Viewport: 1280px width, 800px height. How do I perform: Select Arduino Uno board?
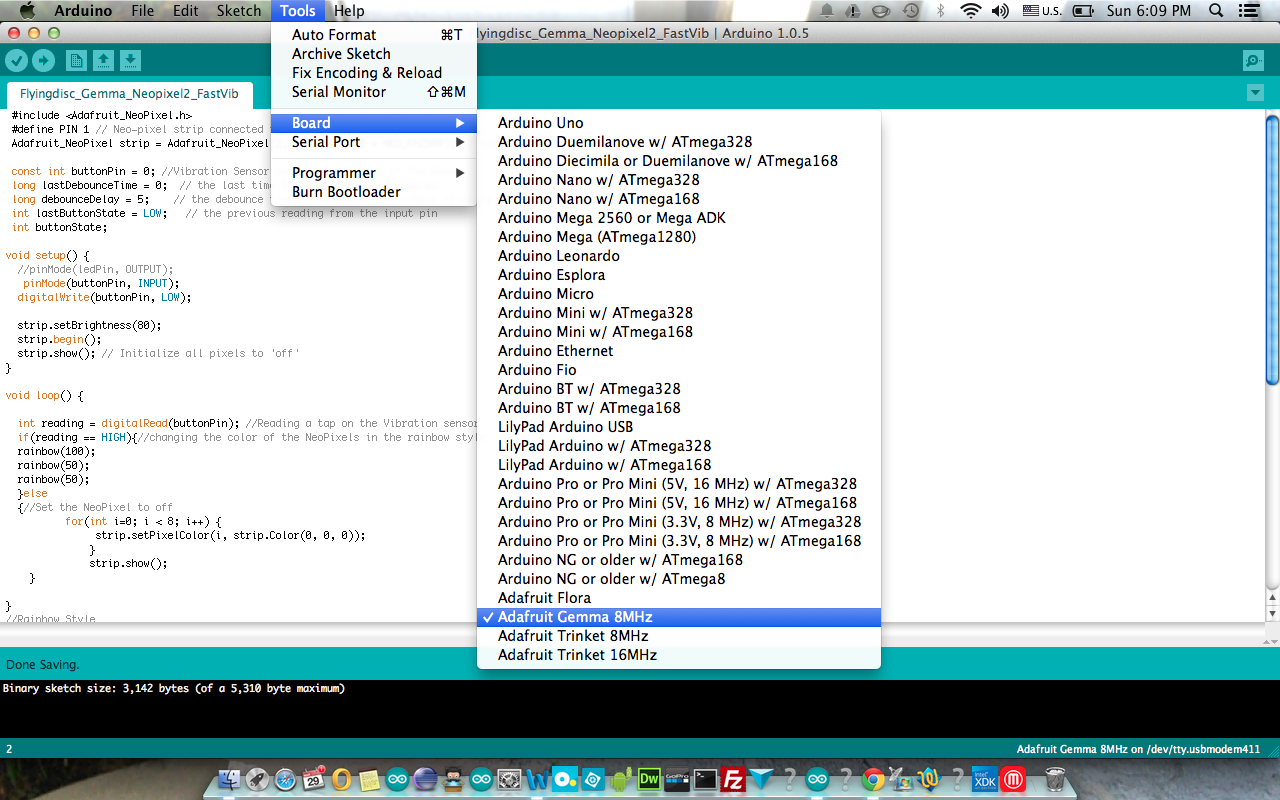point(679,123)
